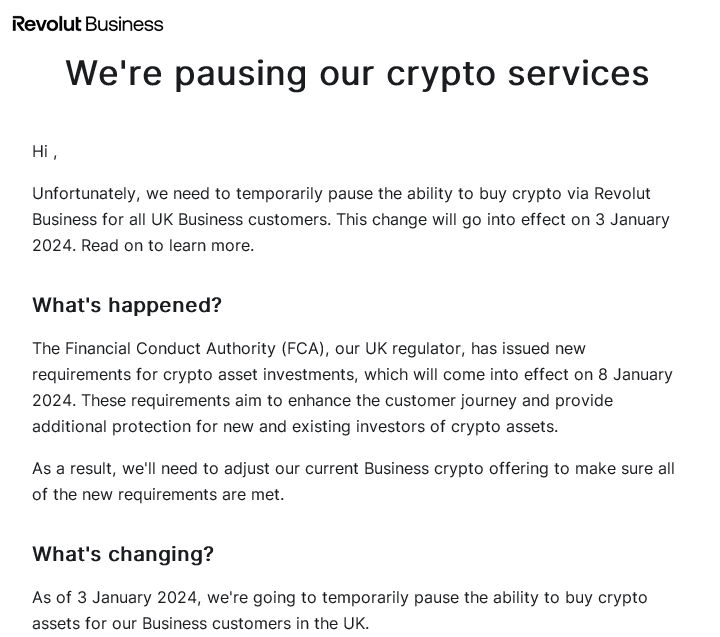The height and width of the screenshot is (637, 720).
Task: Click the Revolut Business logo
Action: tap(88, 24)
